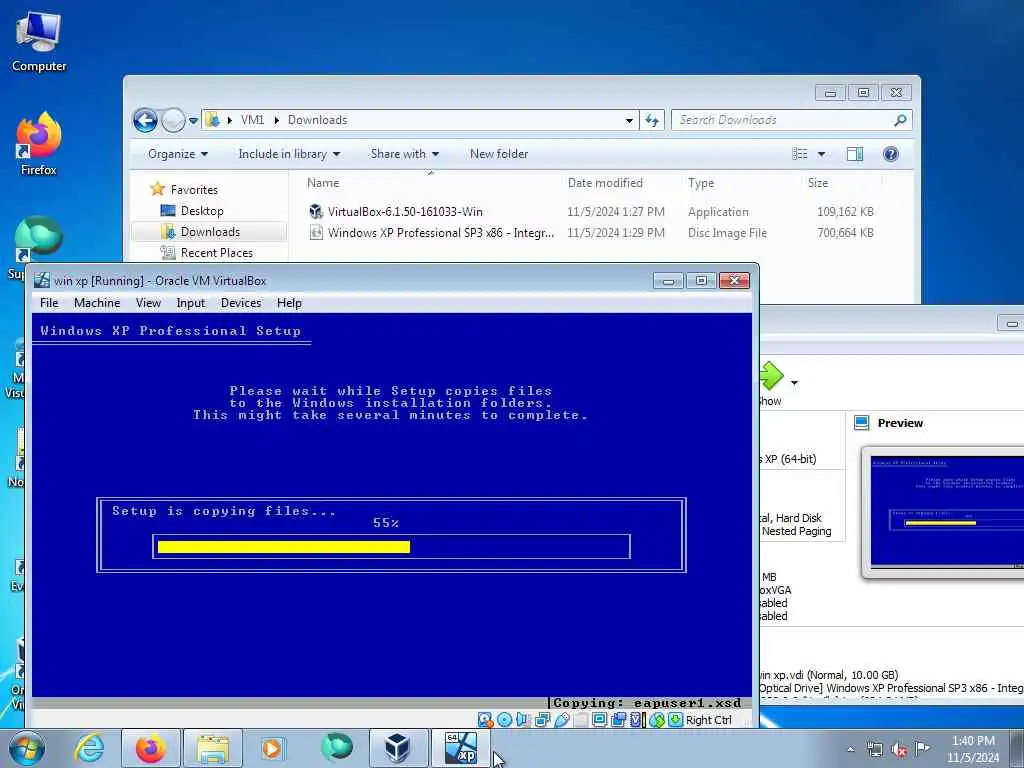Open the Help menu in VM window

click(x=289, y=303)
